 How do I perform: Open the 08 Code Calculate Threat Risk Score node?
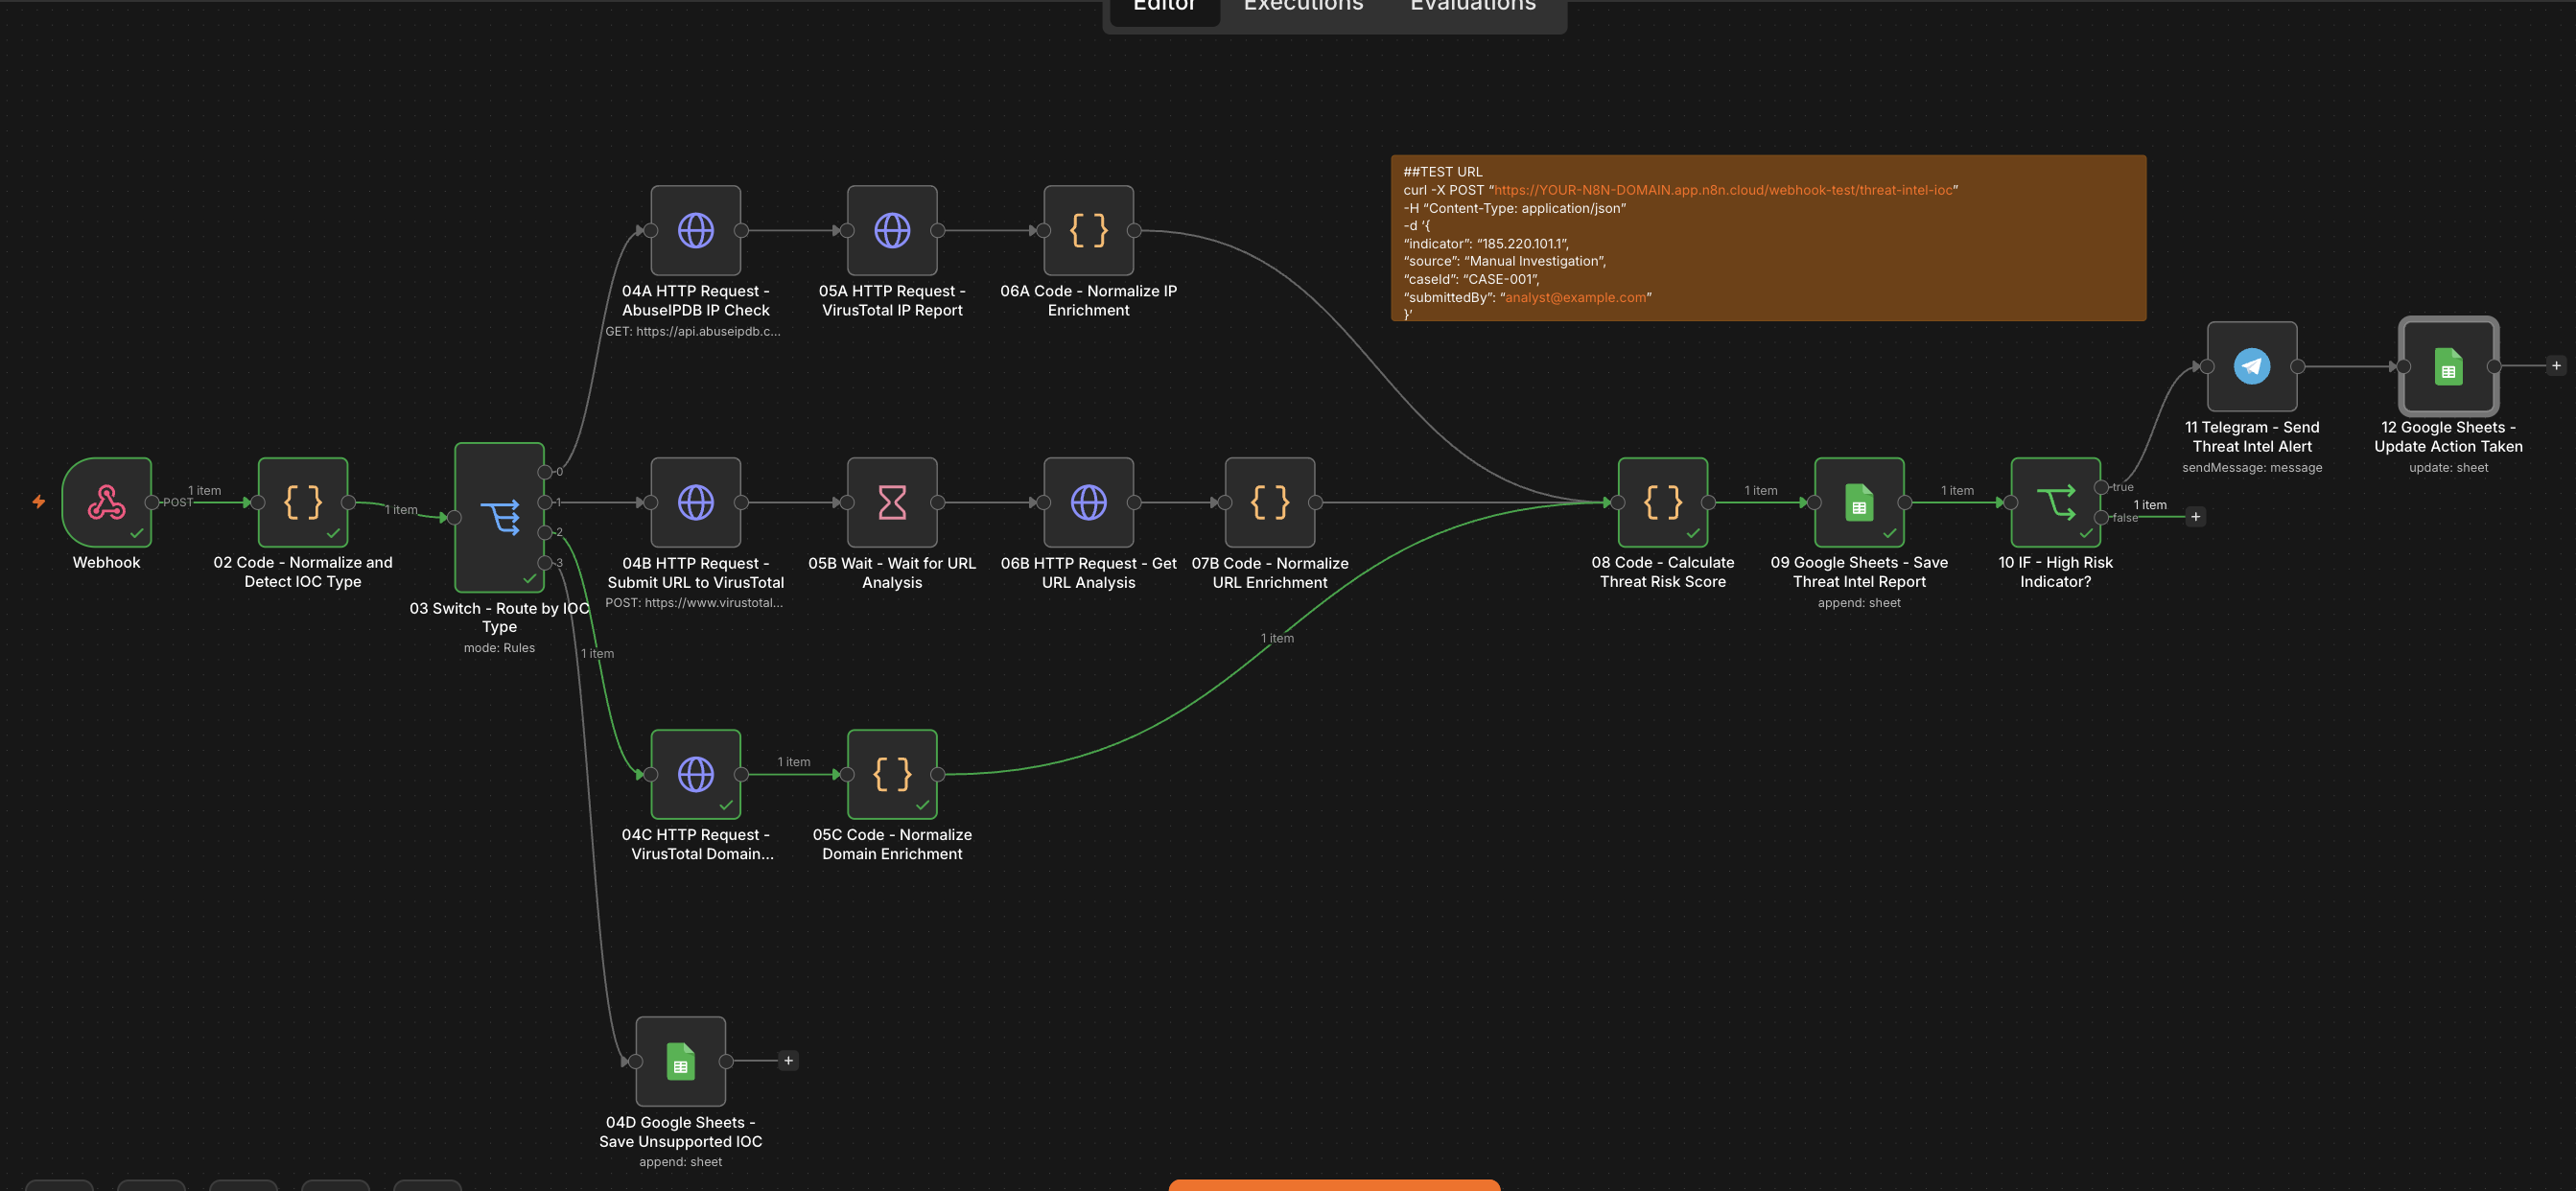point(1663,502)
